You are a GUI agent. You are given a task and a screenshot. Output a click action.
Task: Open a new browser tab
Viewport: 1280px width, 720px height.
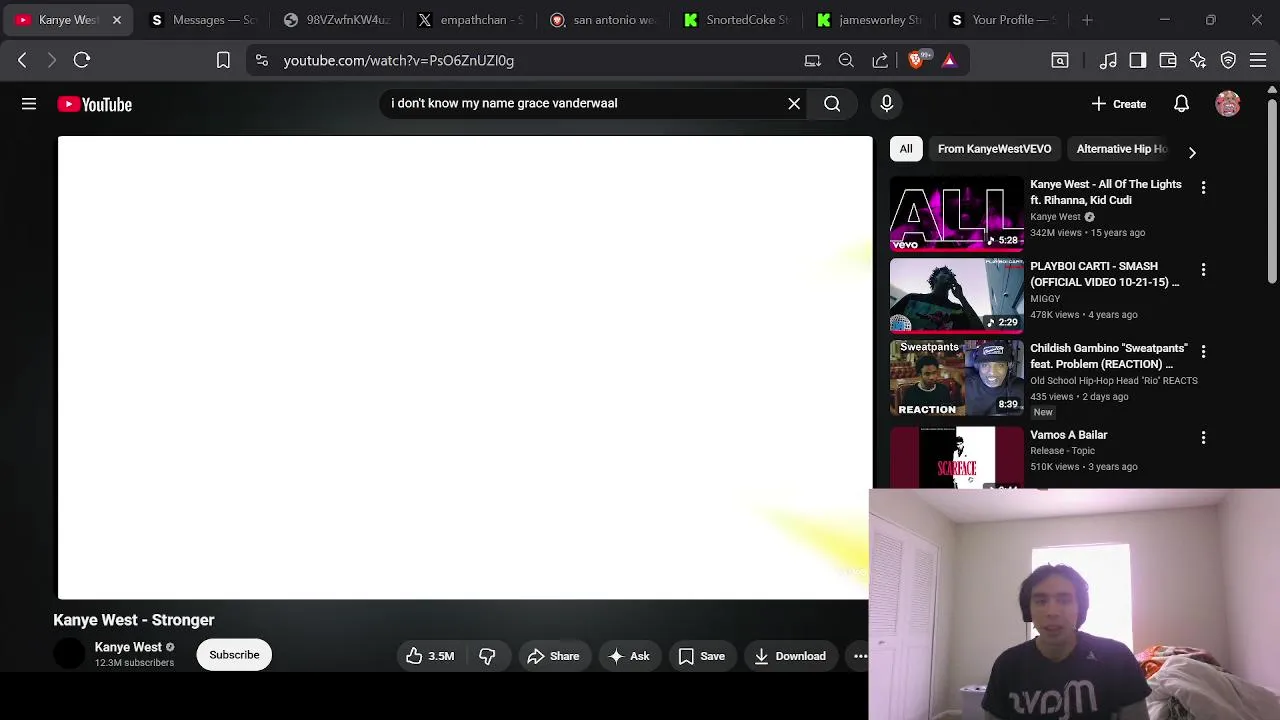click(x=1087, y=20)
